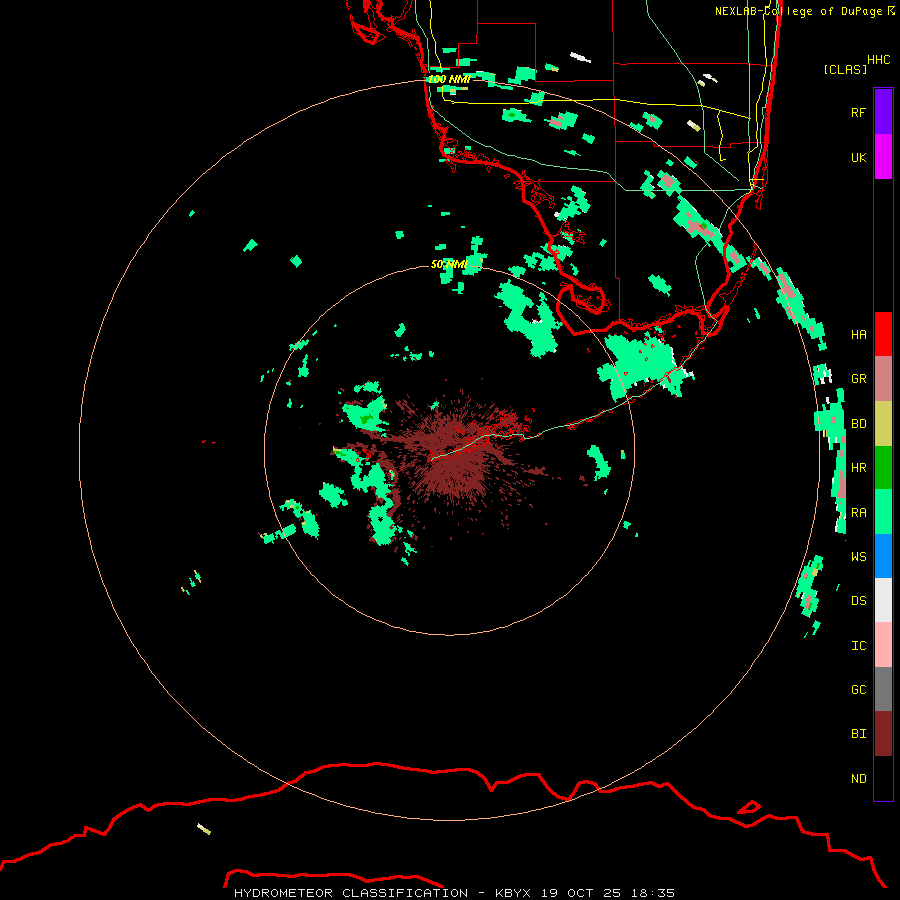
Task: Click the IC pink legend swatch
Action: pyautogui.click(x=883, y=645)
